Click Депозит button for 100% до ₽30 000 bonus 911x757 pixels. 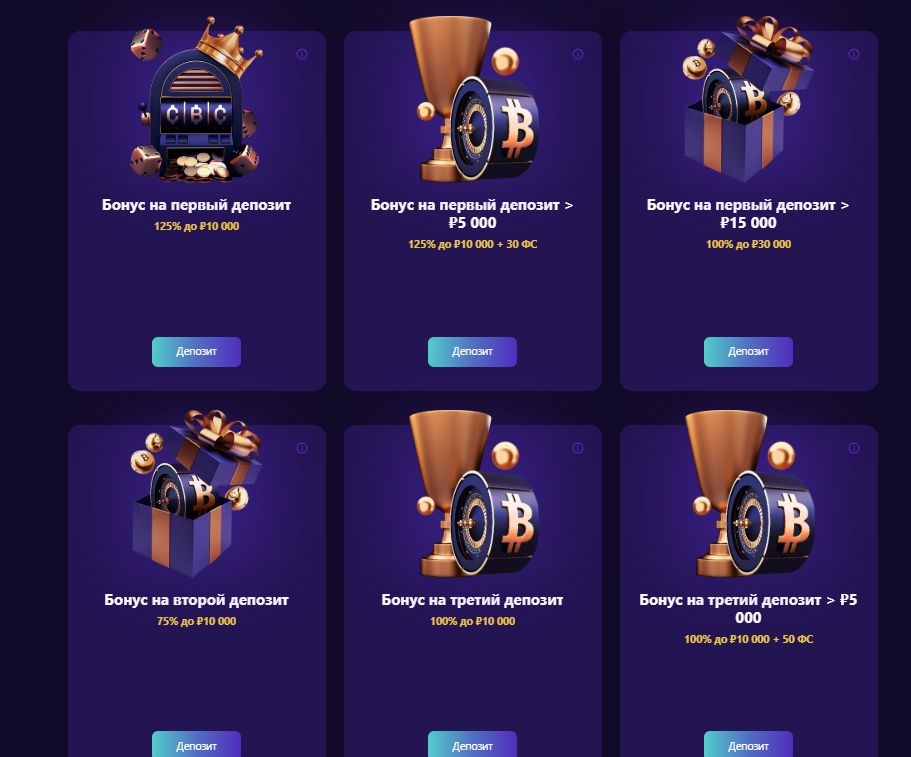click(748, 351)
